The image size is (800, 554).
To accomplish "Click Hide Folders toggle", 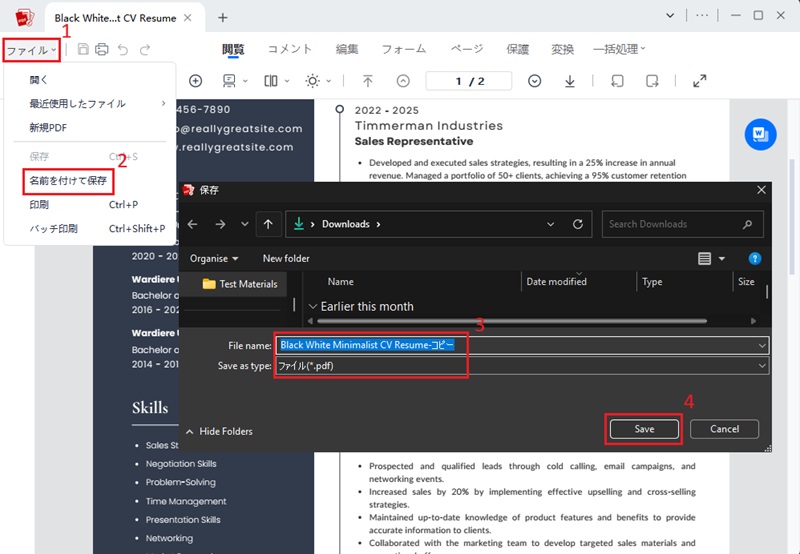I will (x=219, y=432).
